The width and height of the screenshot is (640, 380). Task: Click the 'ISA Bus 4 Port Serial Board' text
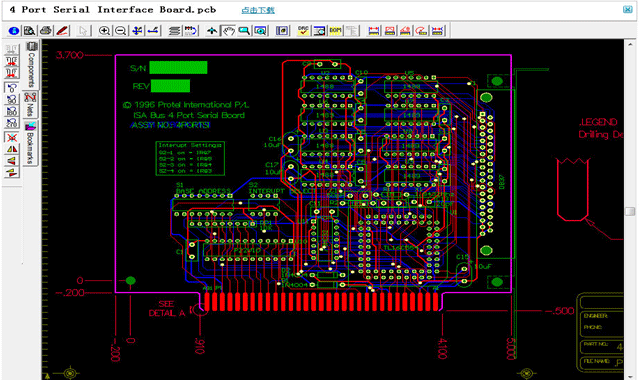click(189, 115)
